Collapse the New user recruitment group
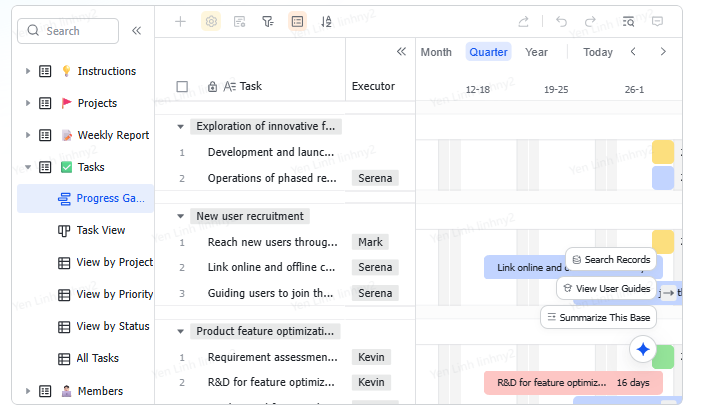This screenshot has width=701, height=415. tap(180, 216)
